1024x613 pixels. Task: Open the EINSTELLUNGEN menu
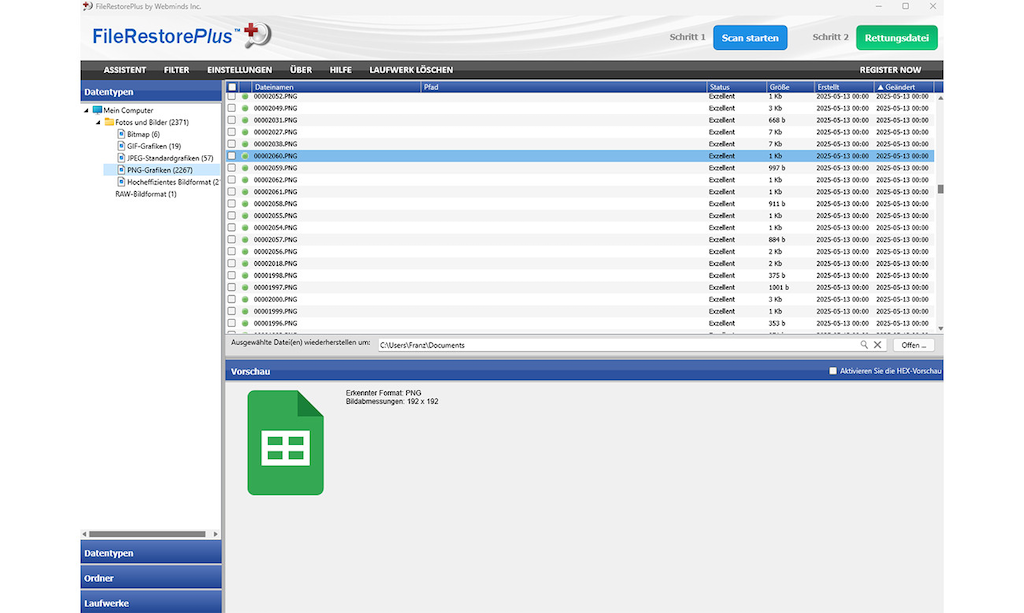click(240, 70)
